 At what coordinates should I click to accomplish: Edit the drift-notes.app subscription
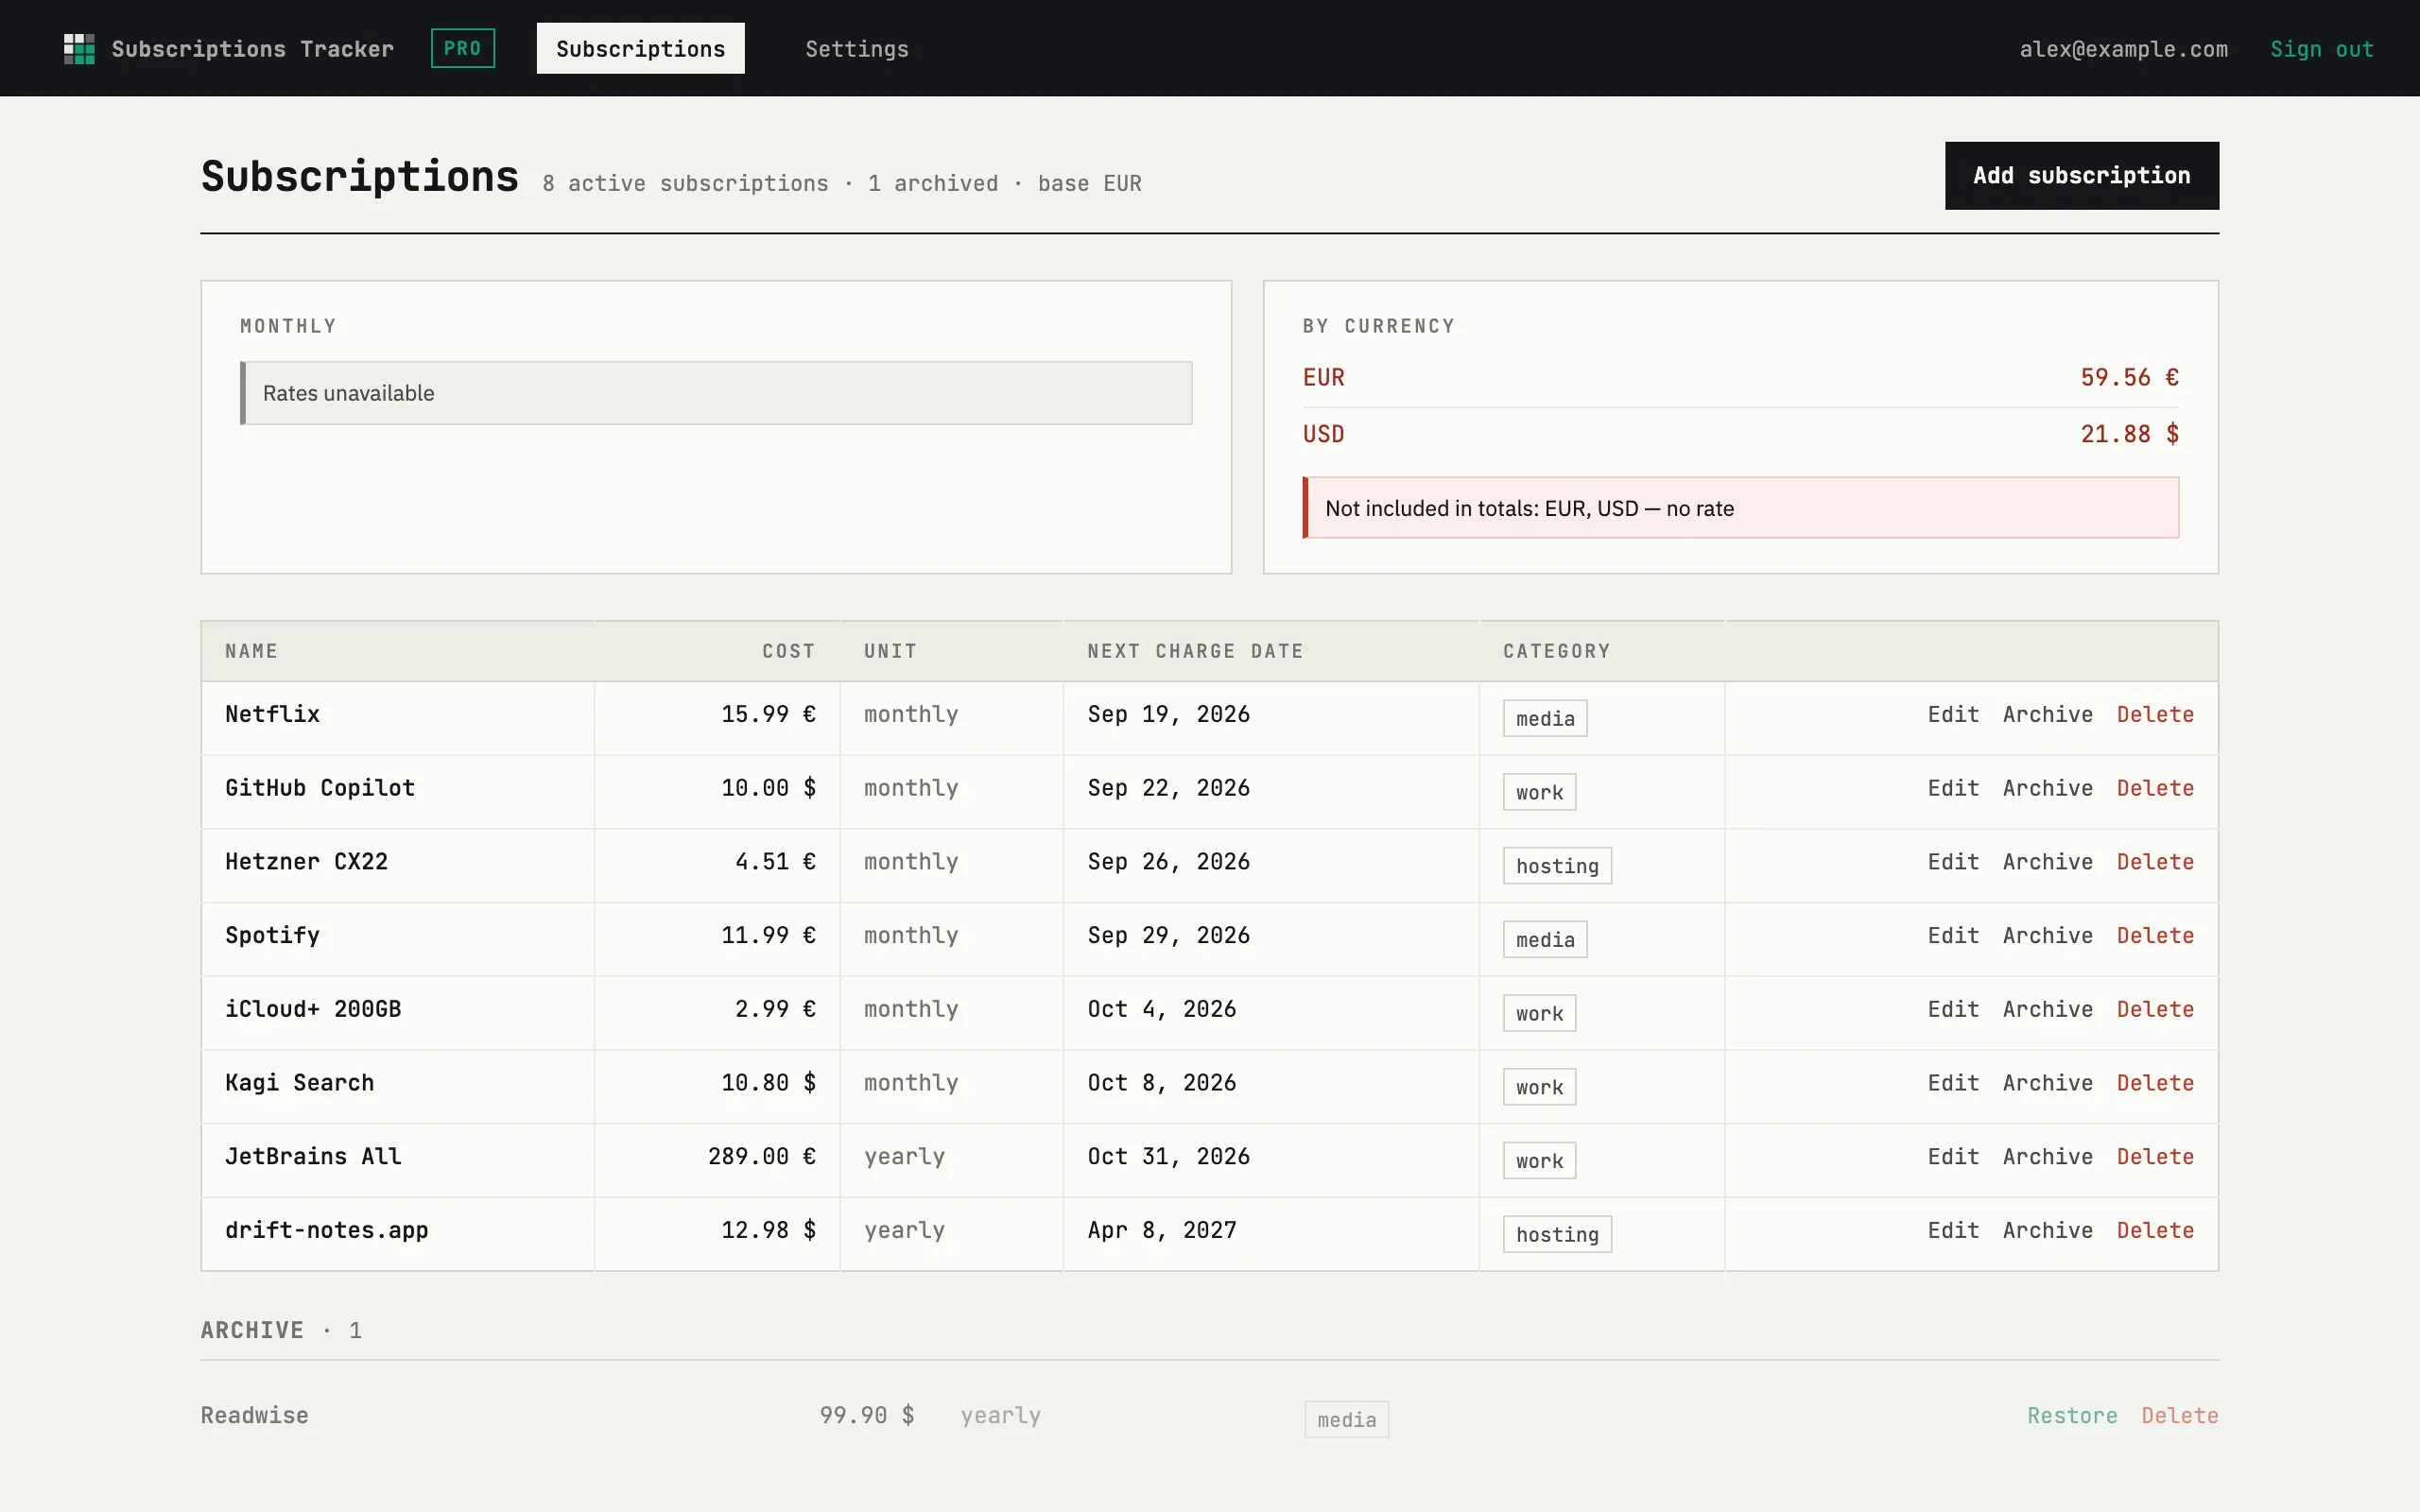1953,1230
